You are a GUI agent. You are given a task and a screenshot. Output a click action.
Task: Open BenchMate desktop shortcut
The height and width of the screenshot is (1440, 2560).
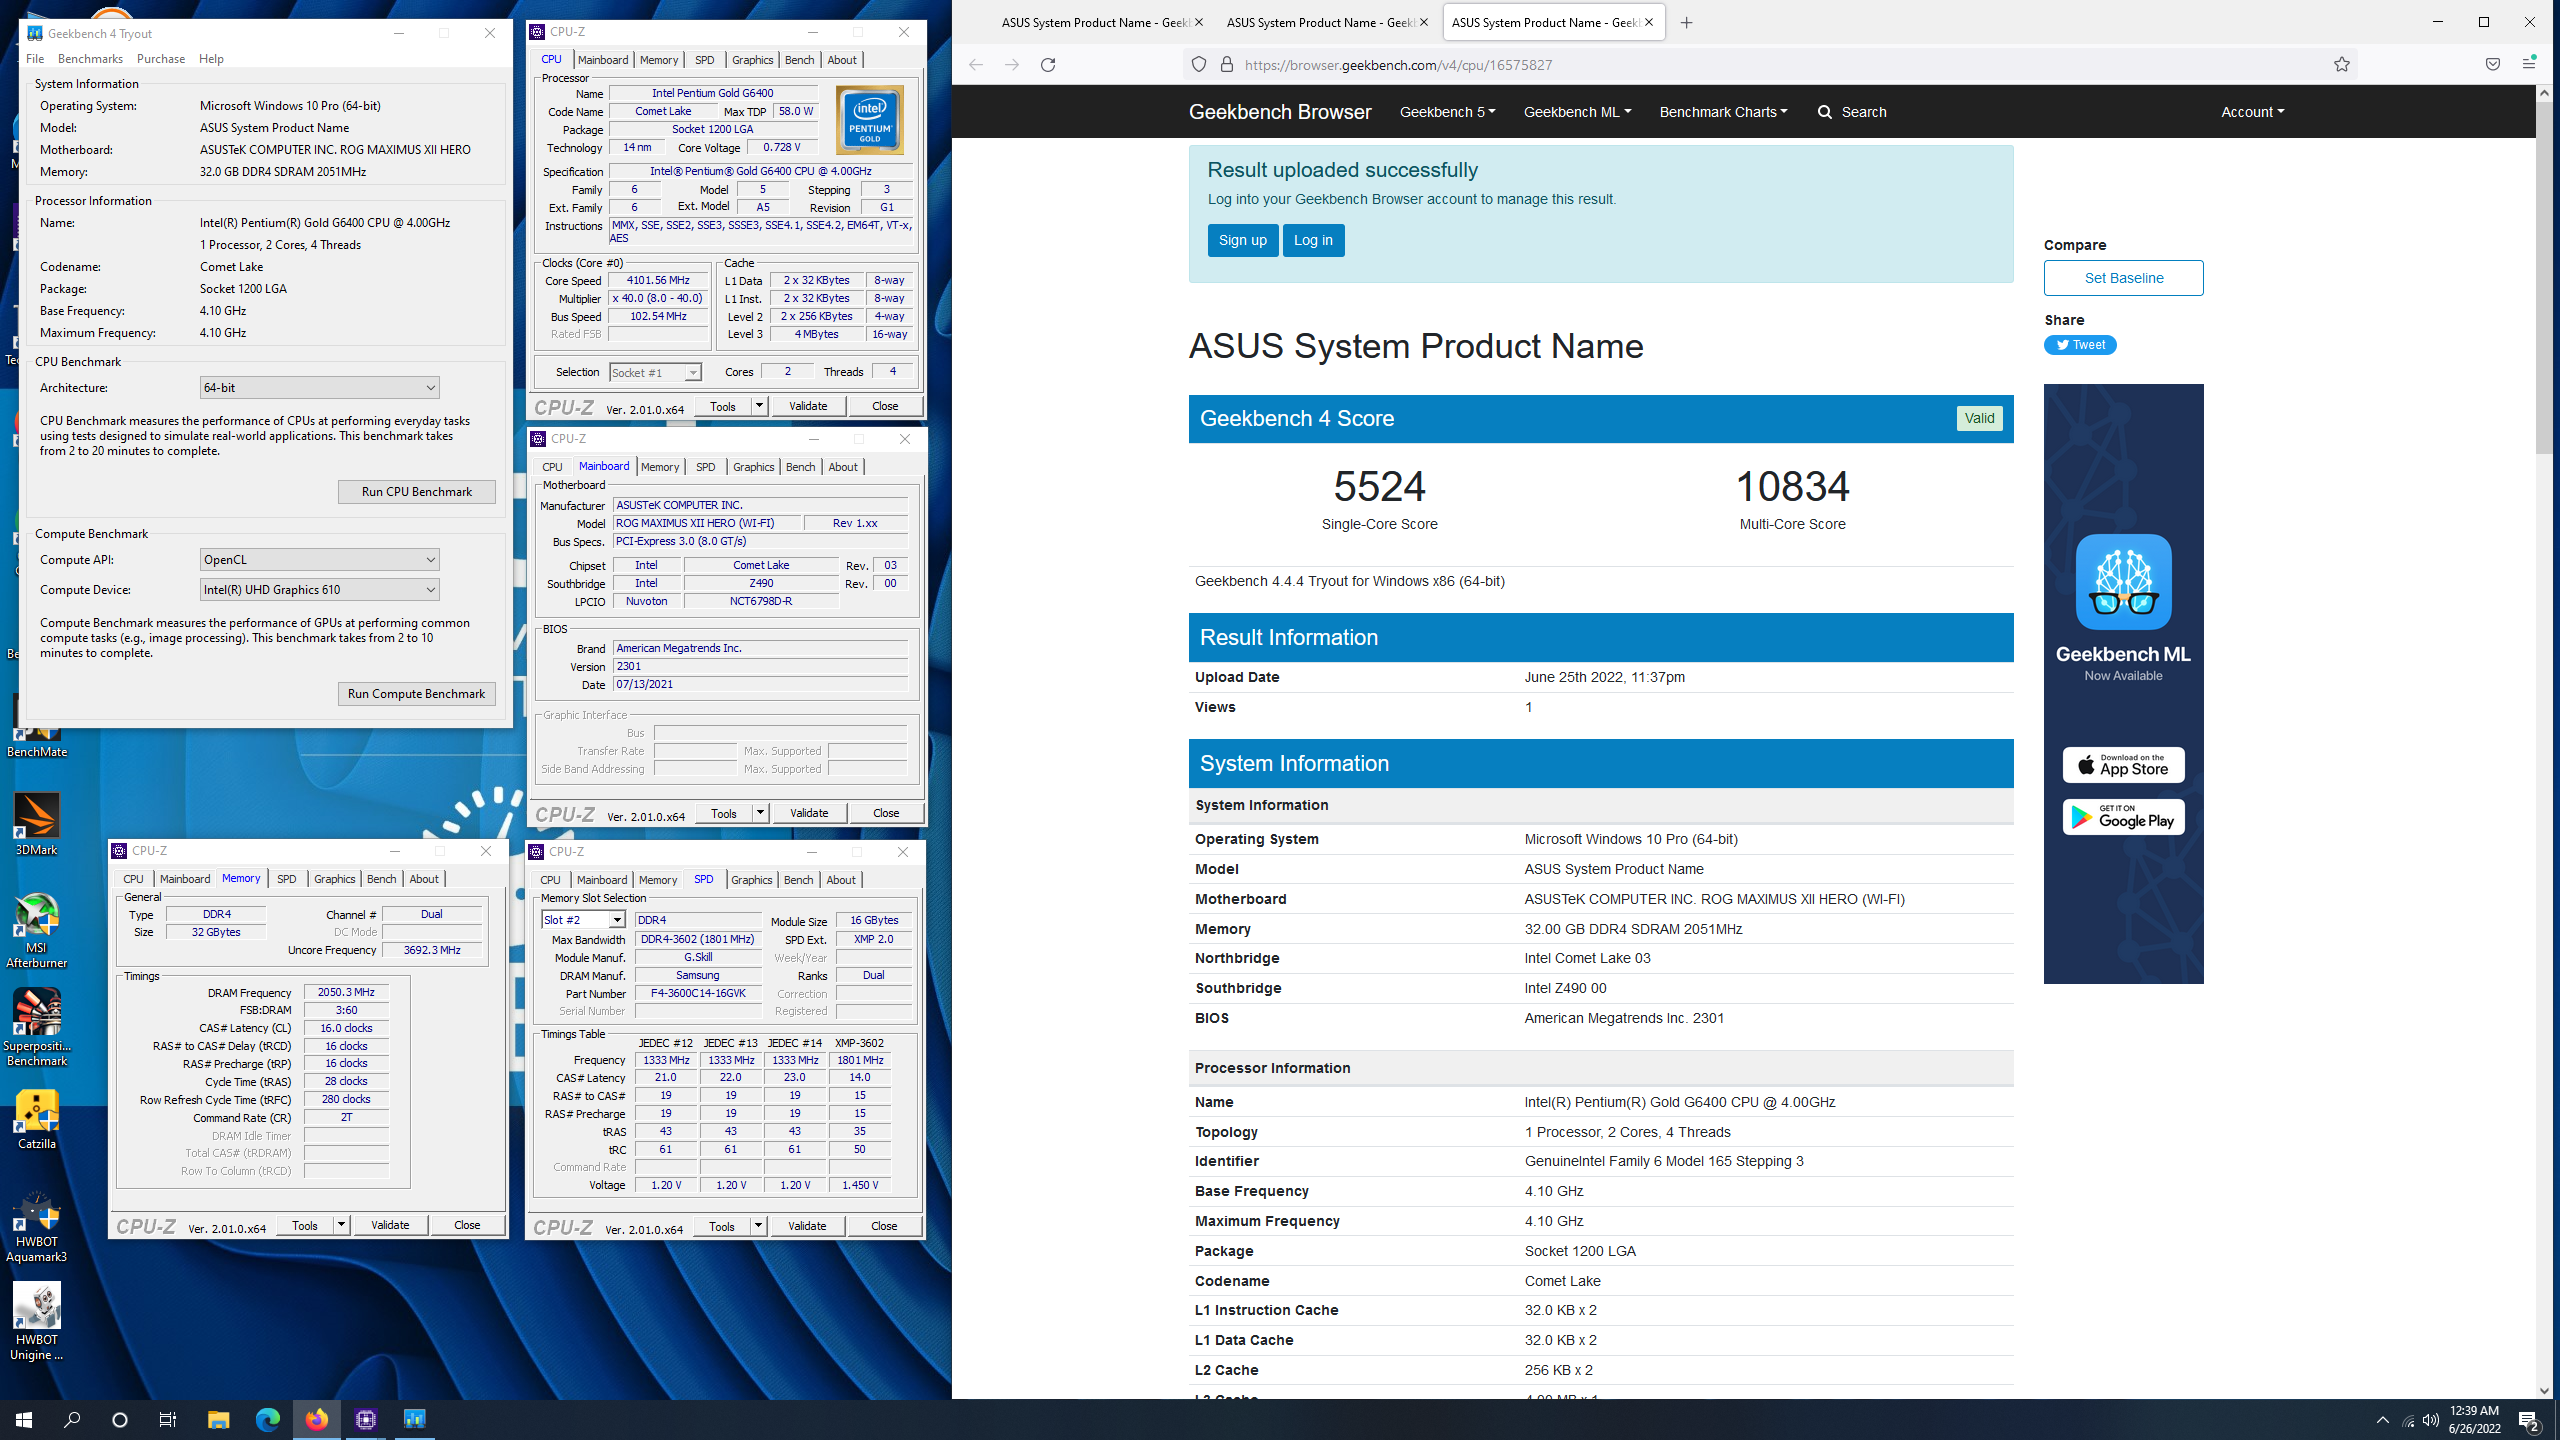[x=37, y=728]
